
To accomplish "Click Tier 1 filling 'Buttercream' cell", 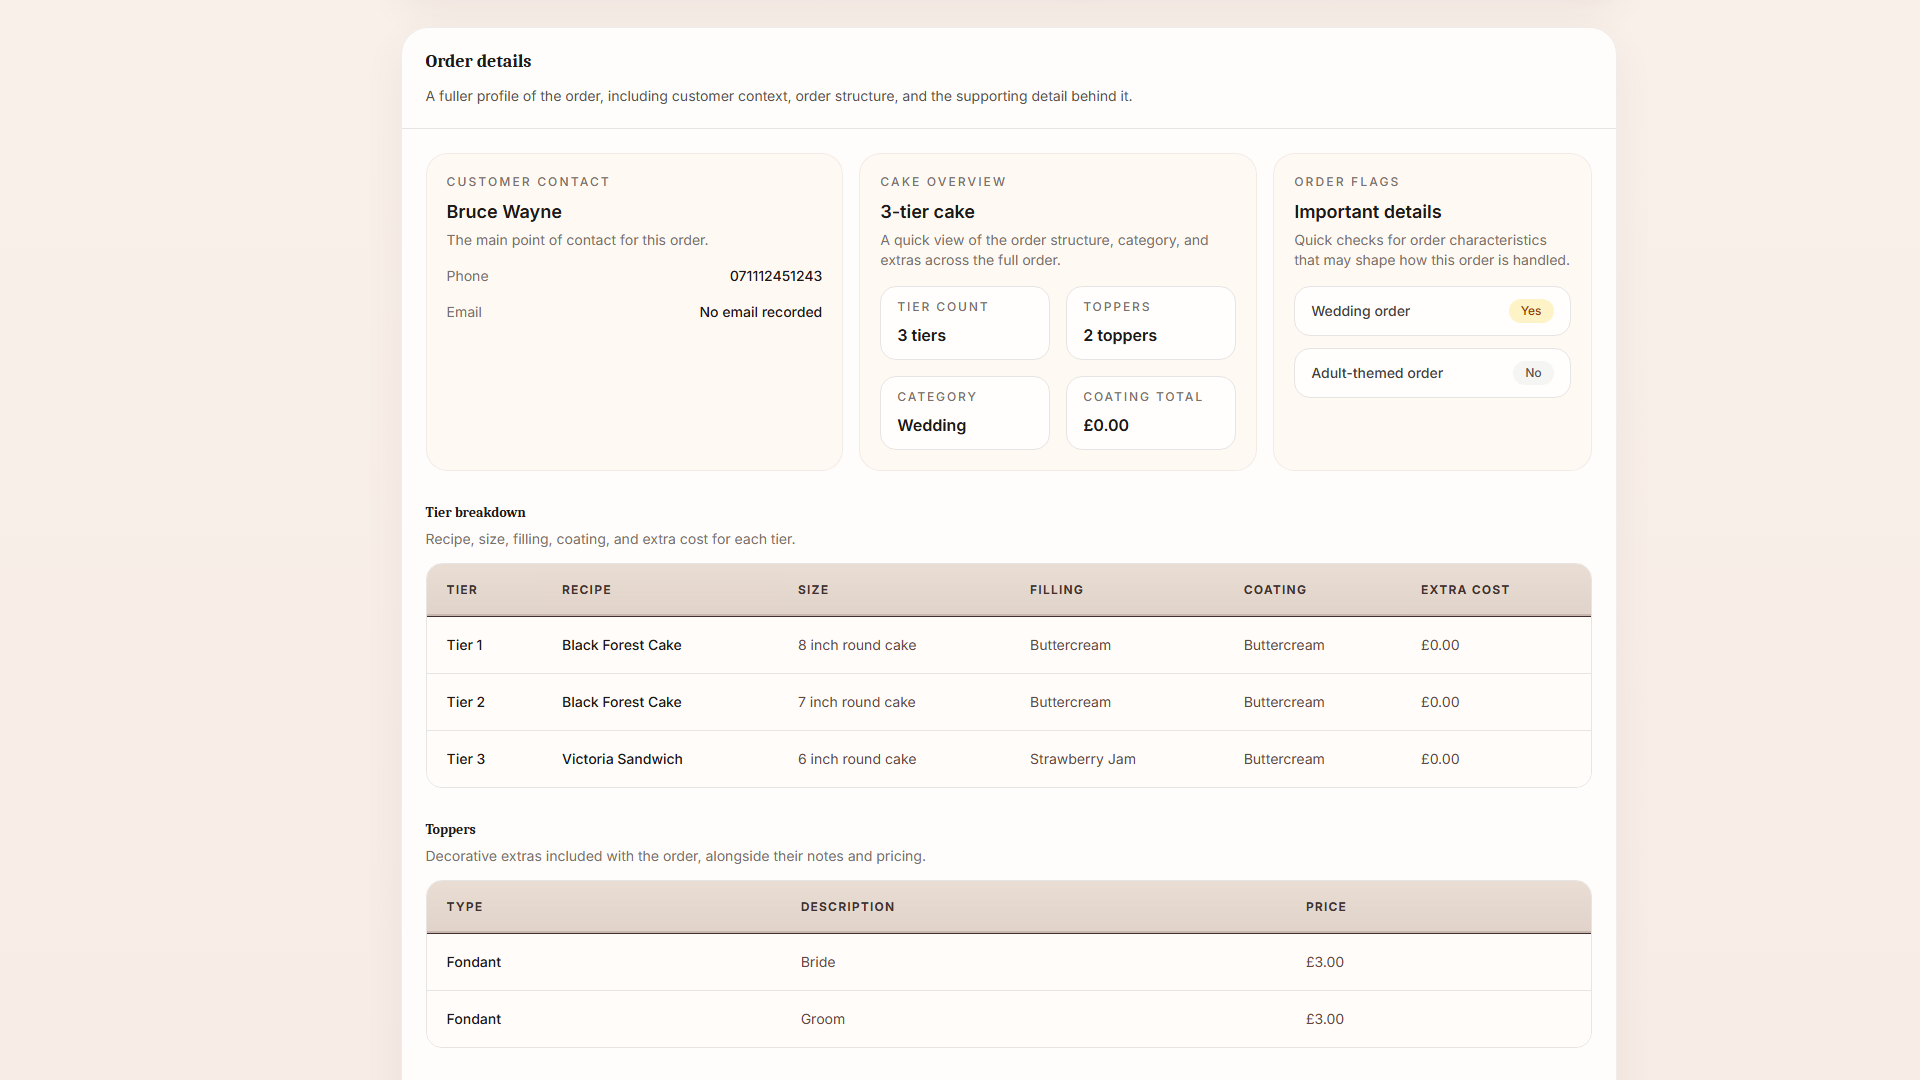I will (1070, 645).
